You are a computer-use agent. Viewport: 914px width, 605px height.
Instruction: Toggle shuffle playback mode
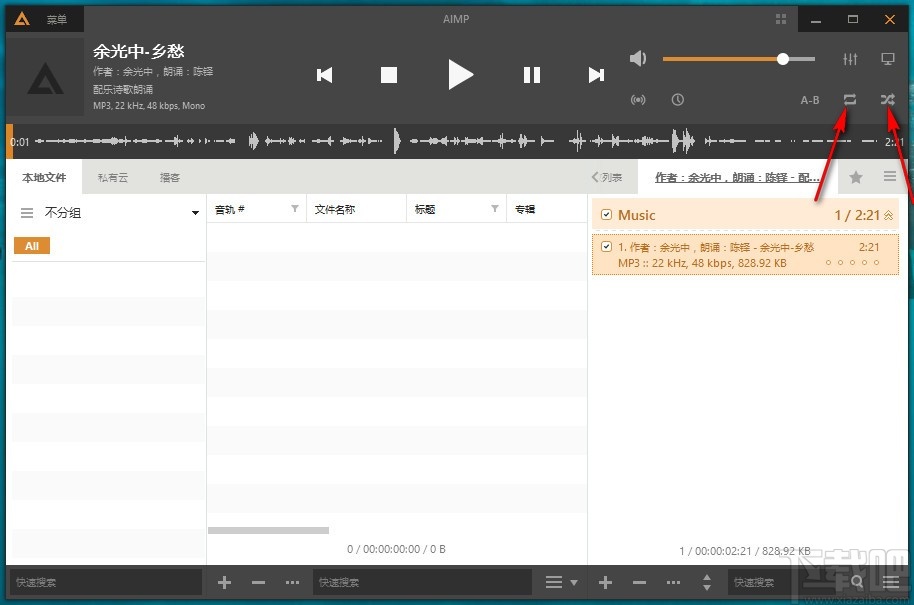(887, 100)
